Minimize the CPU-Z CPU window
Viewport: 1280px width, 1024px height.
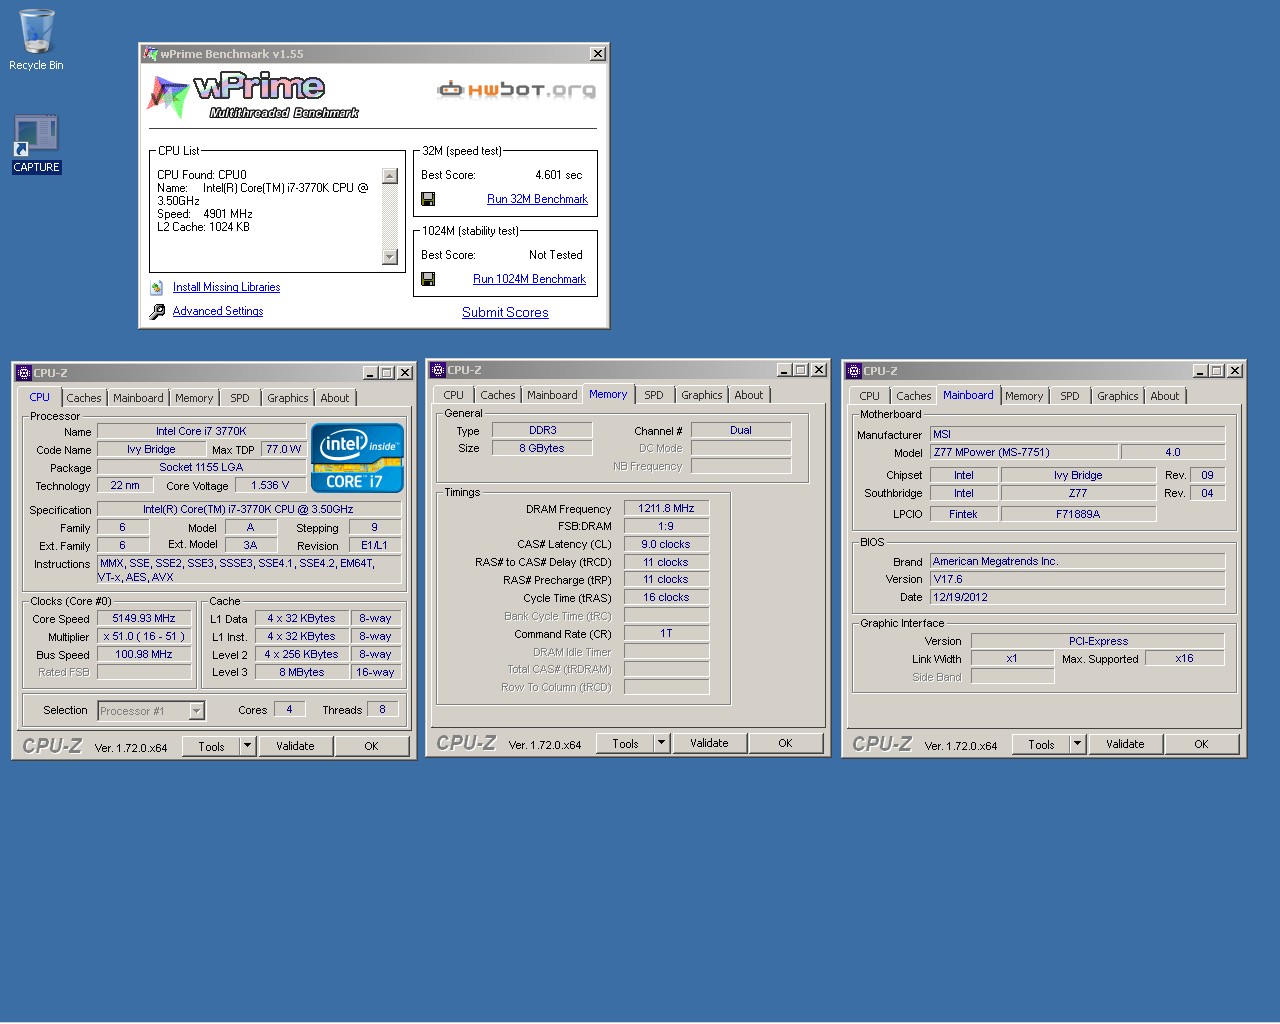coord(371,373)
